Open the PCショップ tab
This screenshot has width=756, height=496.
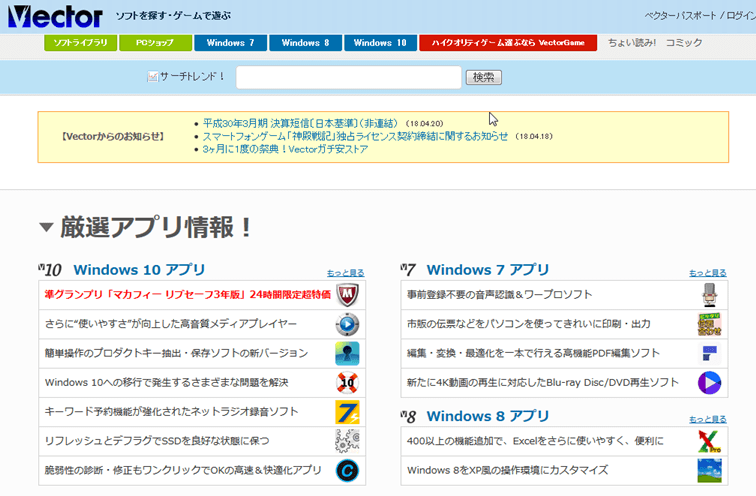point(155,42)
